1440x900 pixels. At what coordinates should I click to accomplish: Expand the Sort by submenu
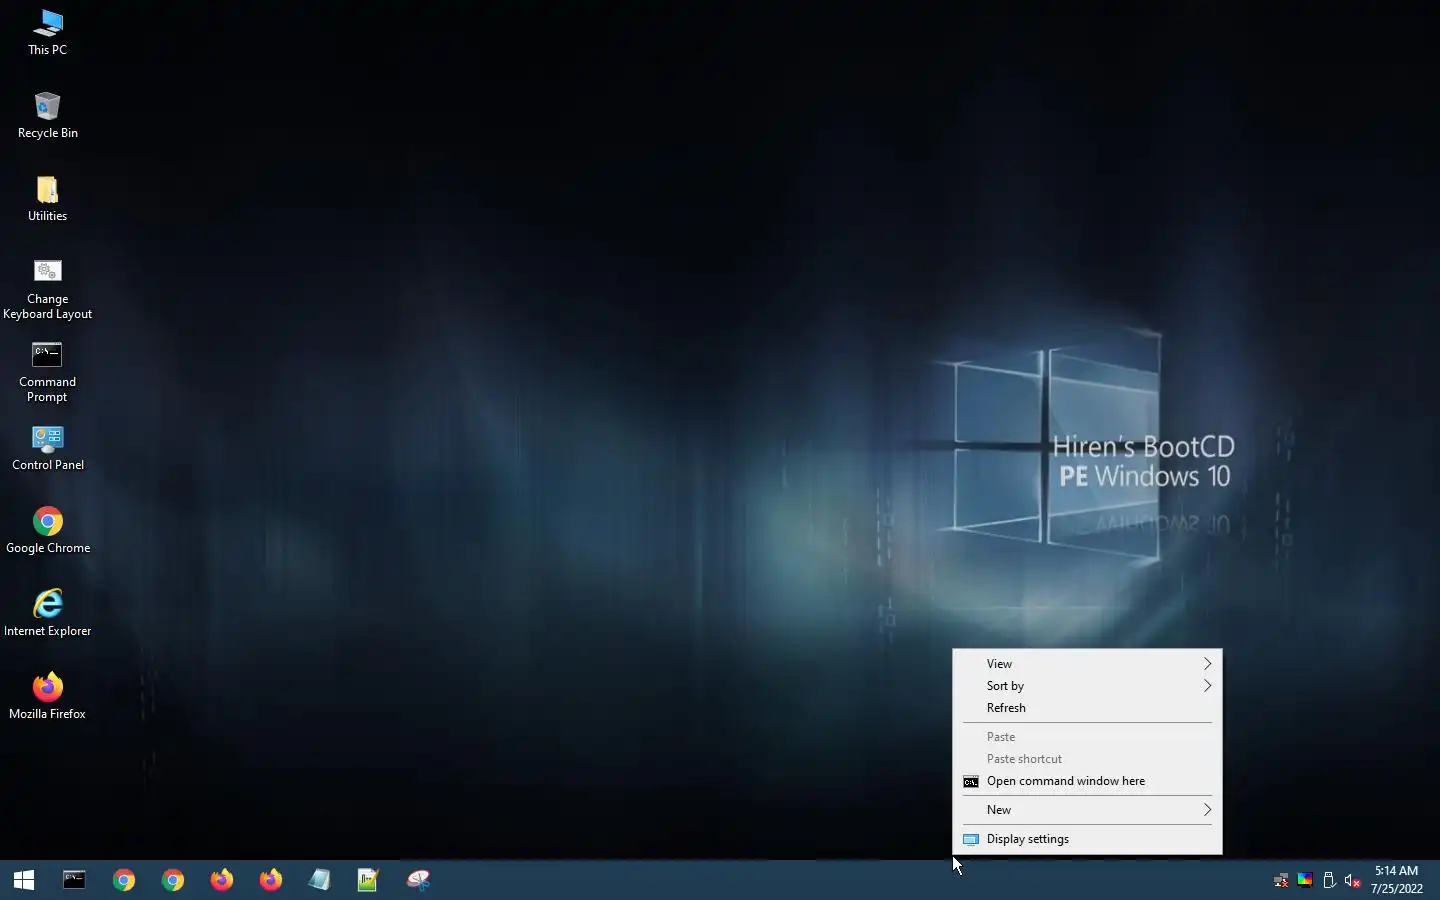(x=1087, y=686)
